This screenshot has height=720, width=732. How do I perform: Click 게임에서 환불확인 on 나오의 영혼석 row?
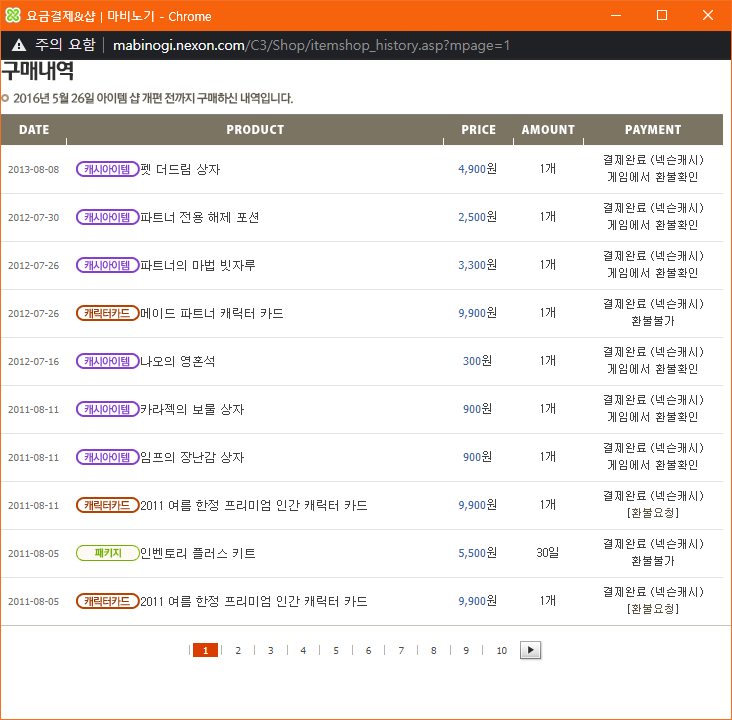[653, 369]
